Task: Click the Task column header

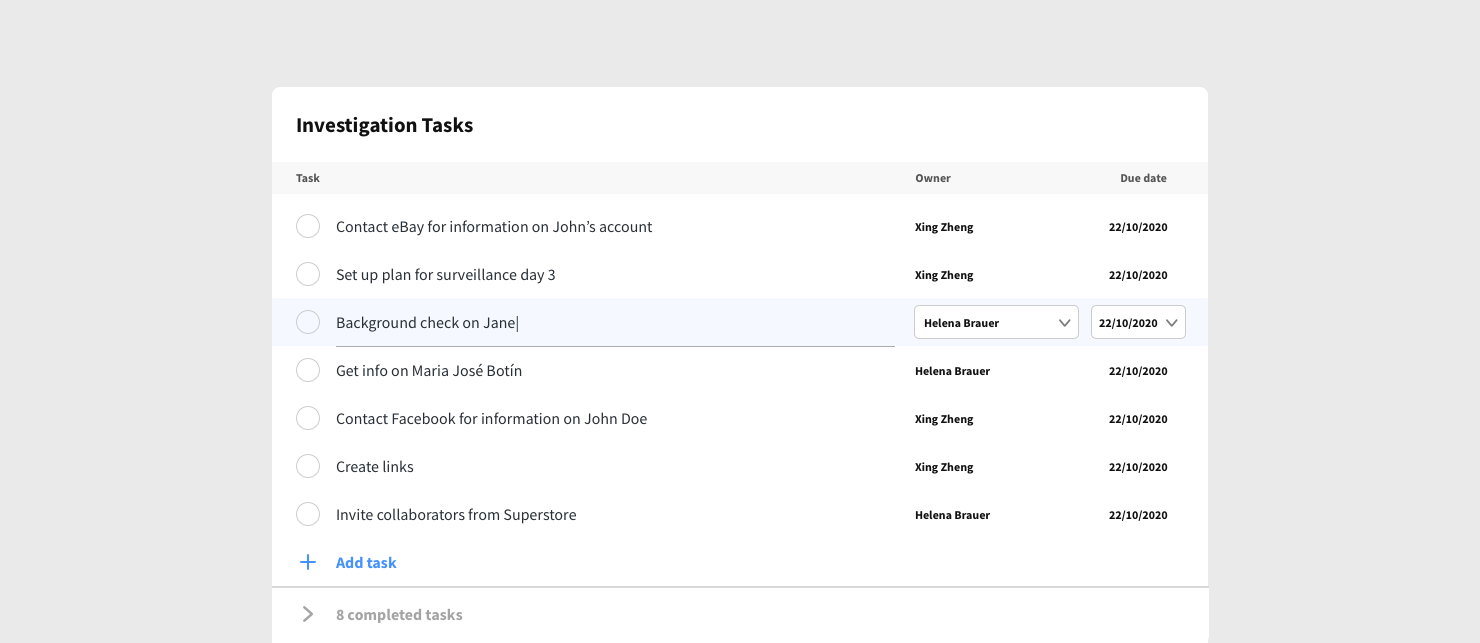Action: tap(308, 178)
